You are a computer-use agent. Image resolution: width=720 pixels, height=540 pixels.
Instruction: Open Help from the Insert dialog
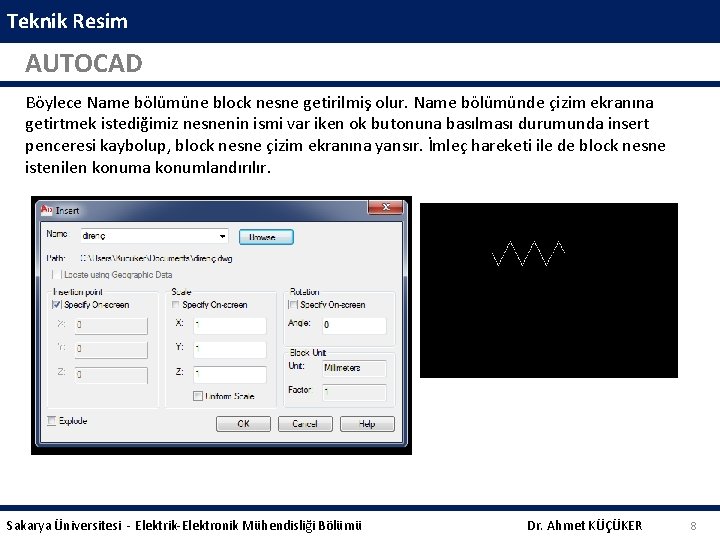[x=367, y=424]
